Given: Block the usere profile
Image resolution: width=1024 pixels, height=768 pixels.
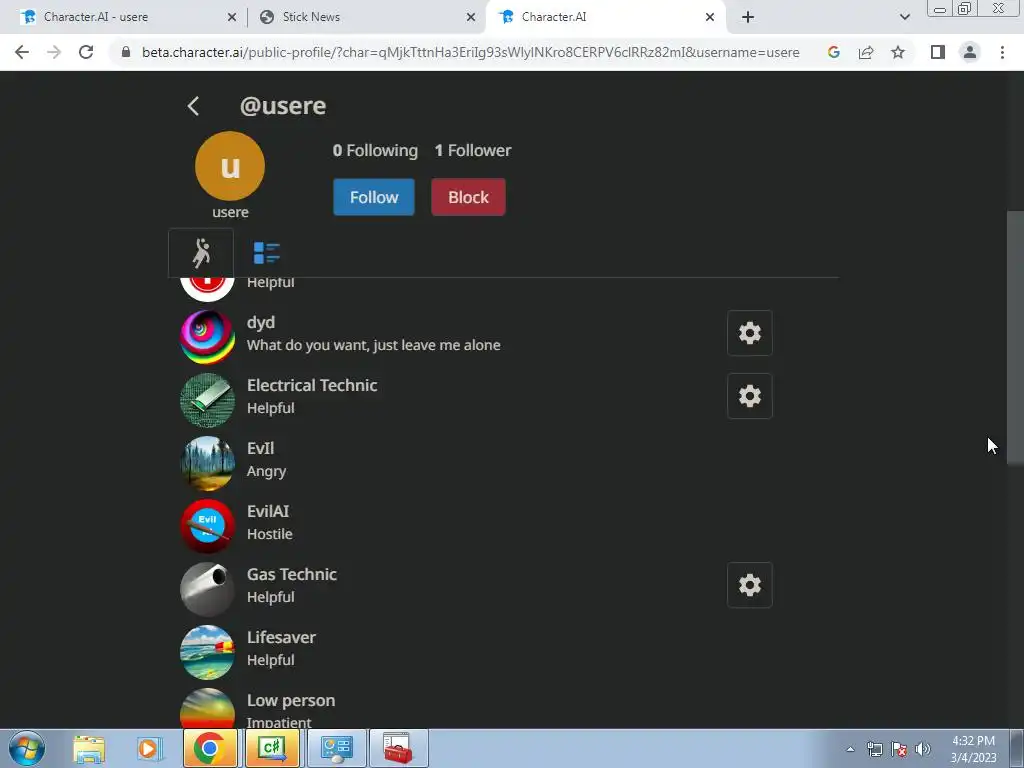Looking at the screenshot, I should (468, 197).
